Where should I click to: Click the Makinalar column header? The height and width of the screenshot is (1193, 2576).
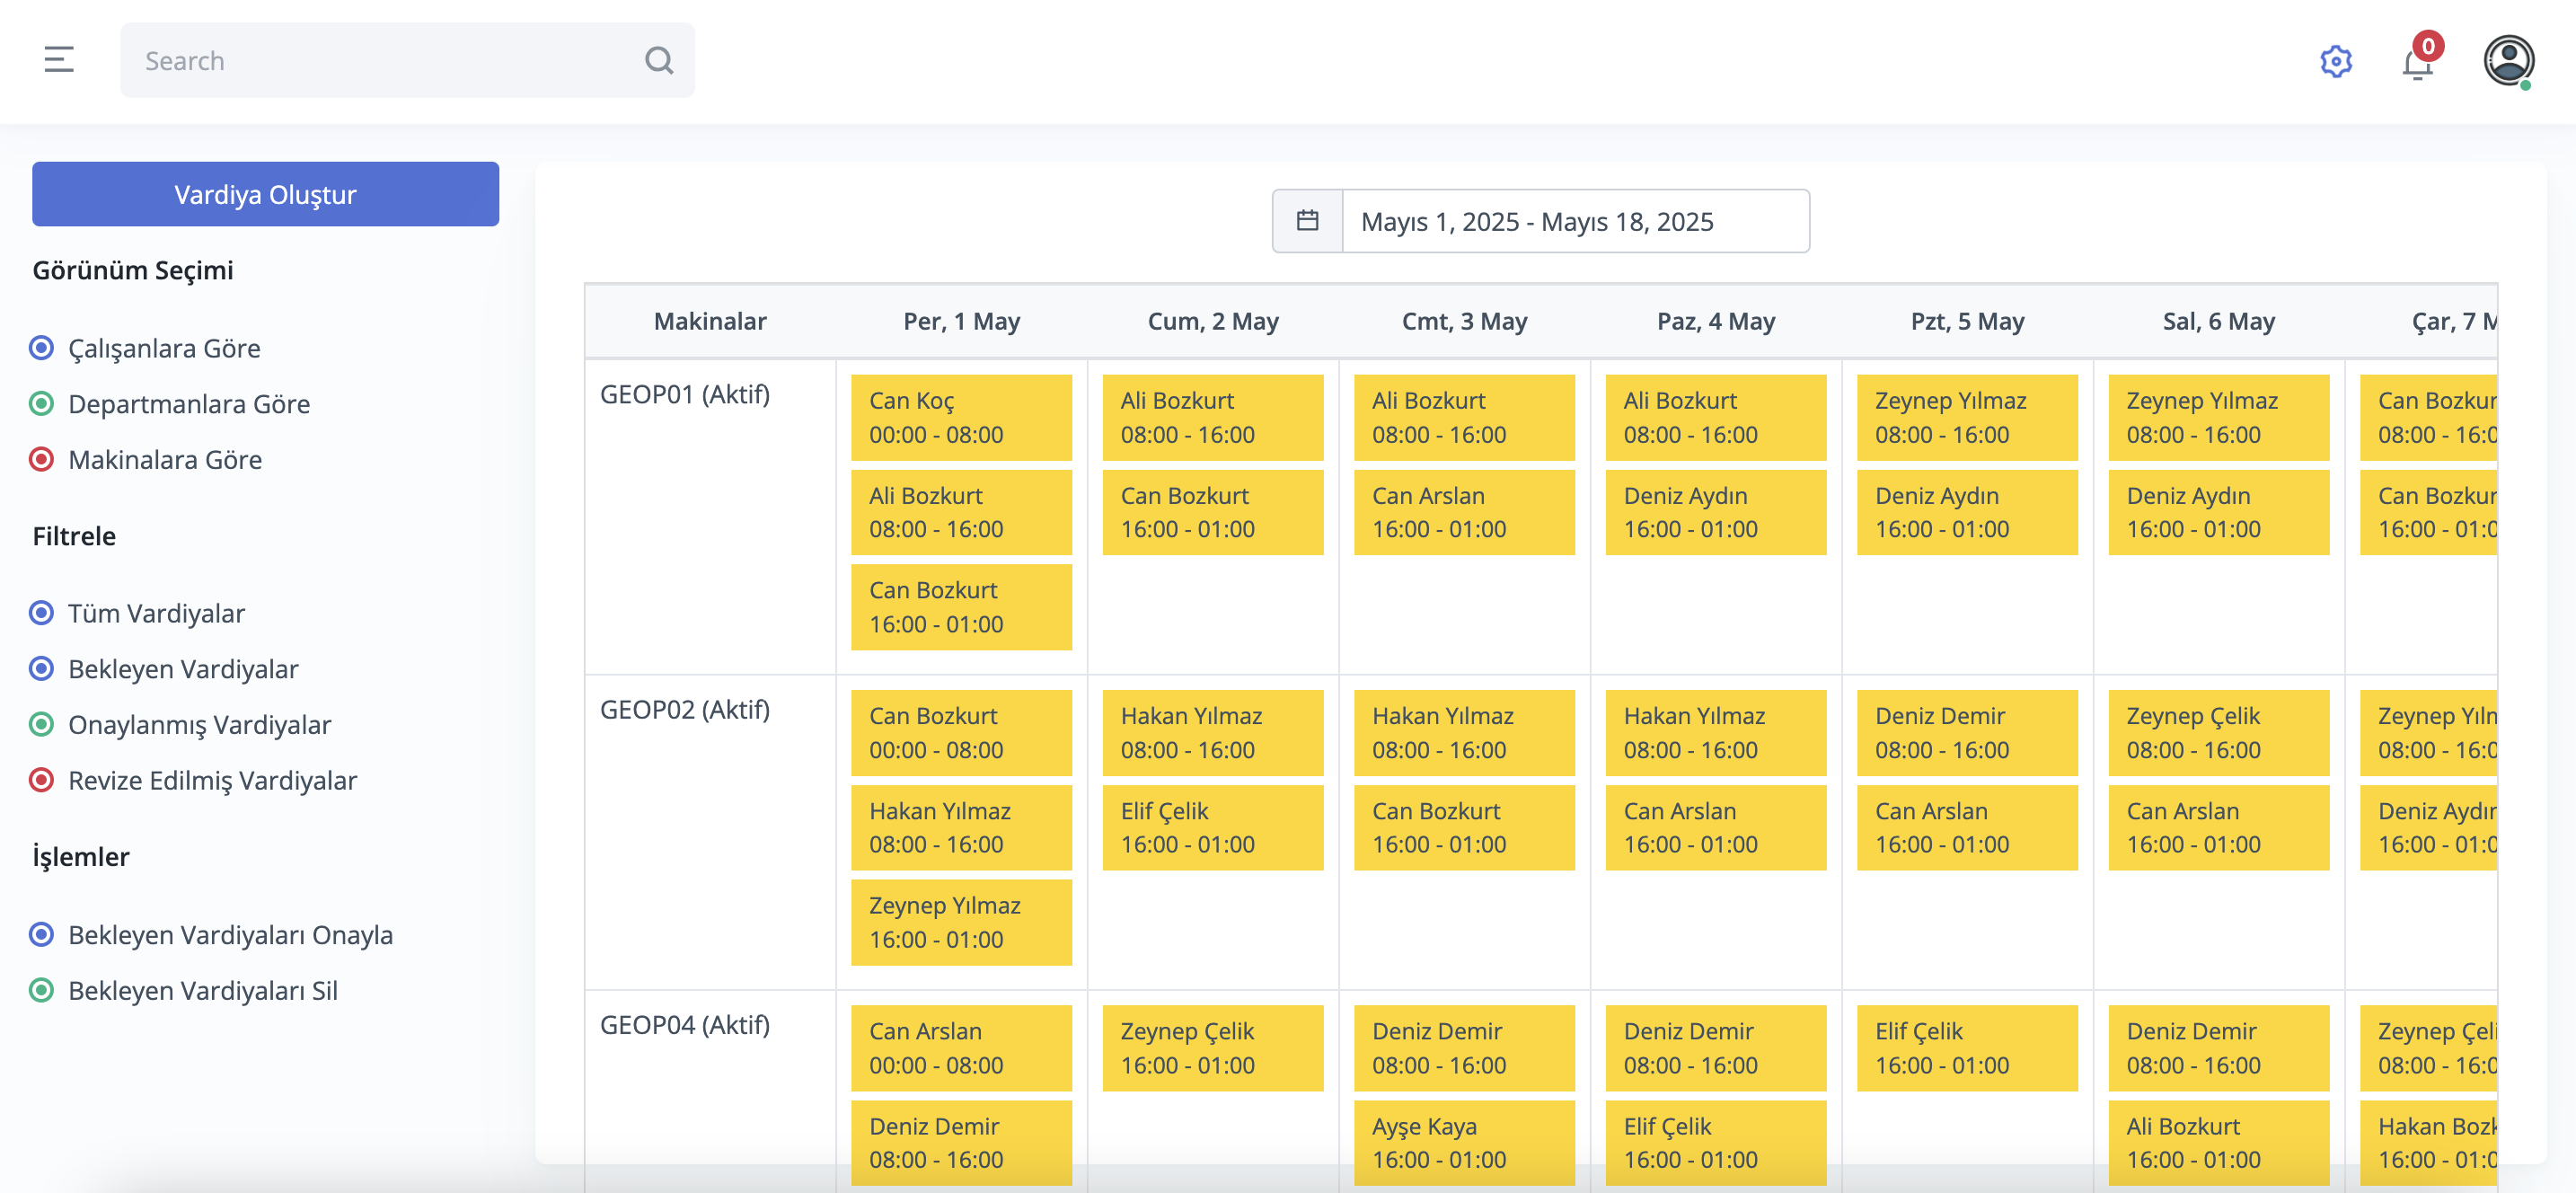click(x=710, y=321)
